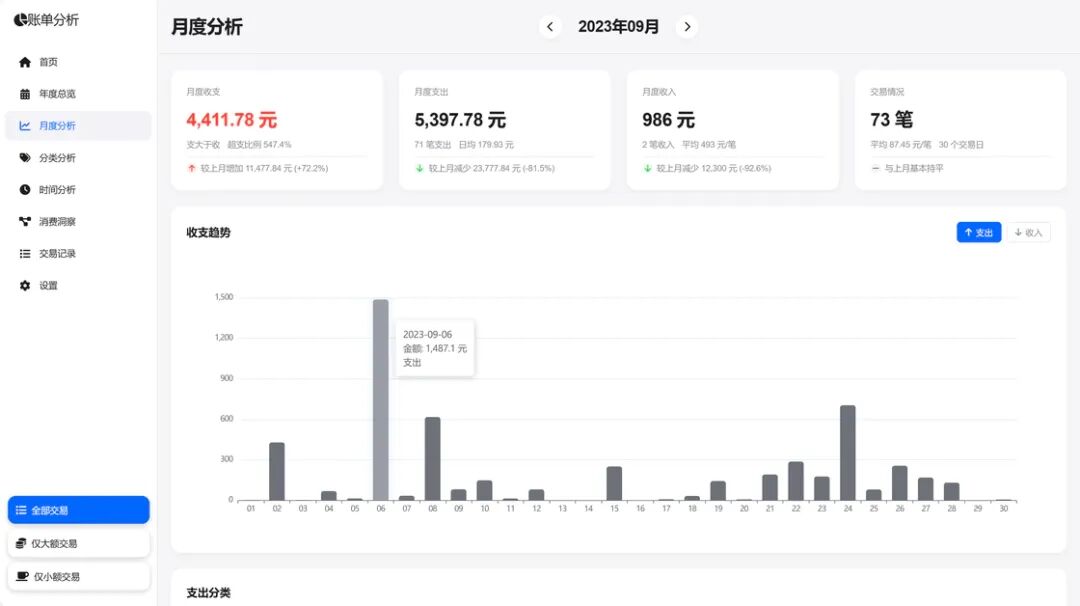Click the bar for day 23
This screenshot has width=1080, height=606.
822,488
